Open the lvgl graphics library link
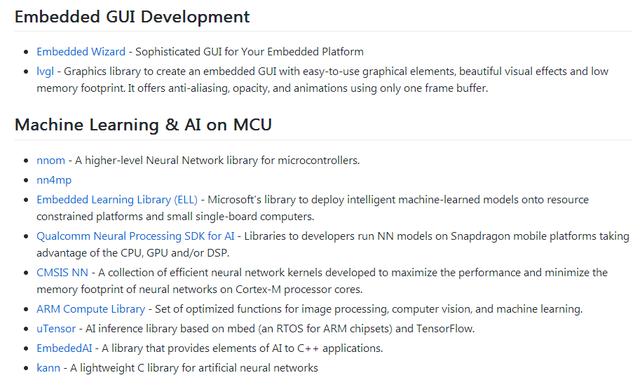This screenshot has width=640, height=387. click(x=45, y=71)
